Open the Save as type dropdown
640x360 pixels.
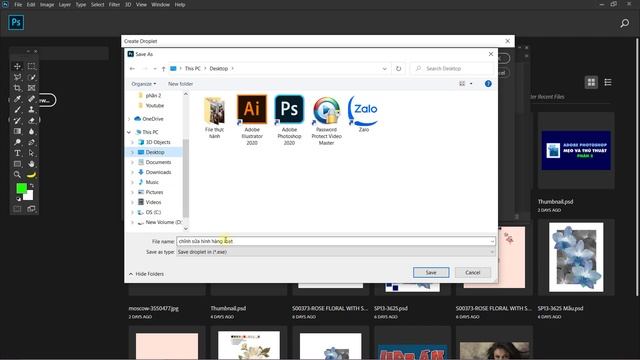(336, 252)
